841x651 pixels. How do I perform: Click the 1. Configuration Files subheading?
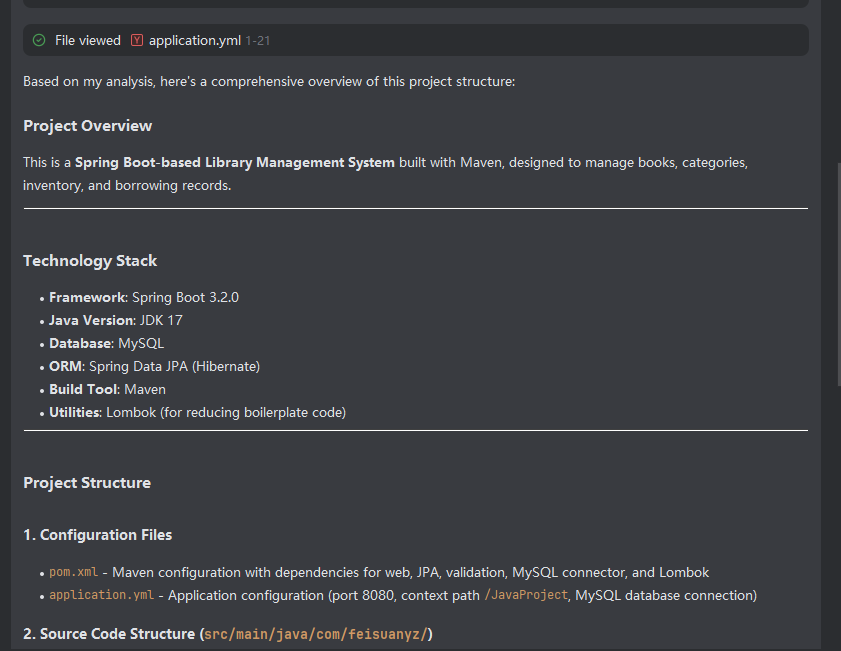pyautogui.click(x=98, y=535)
